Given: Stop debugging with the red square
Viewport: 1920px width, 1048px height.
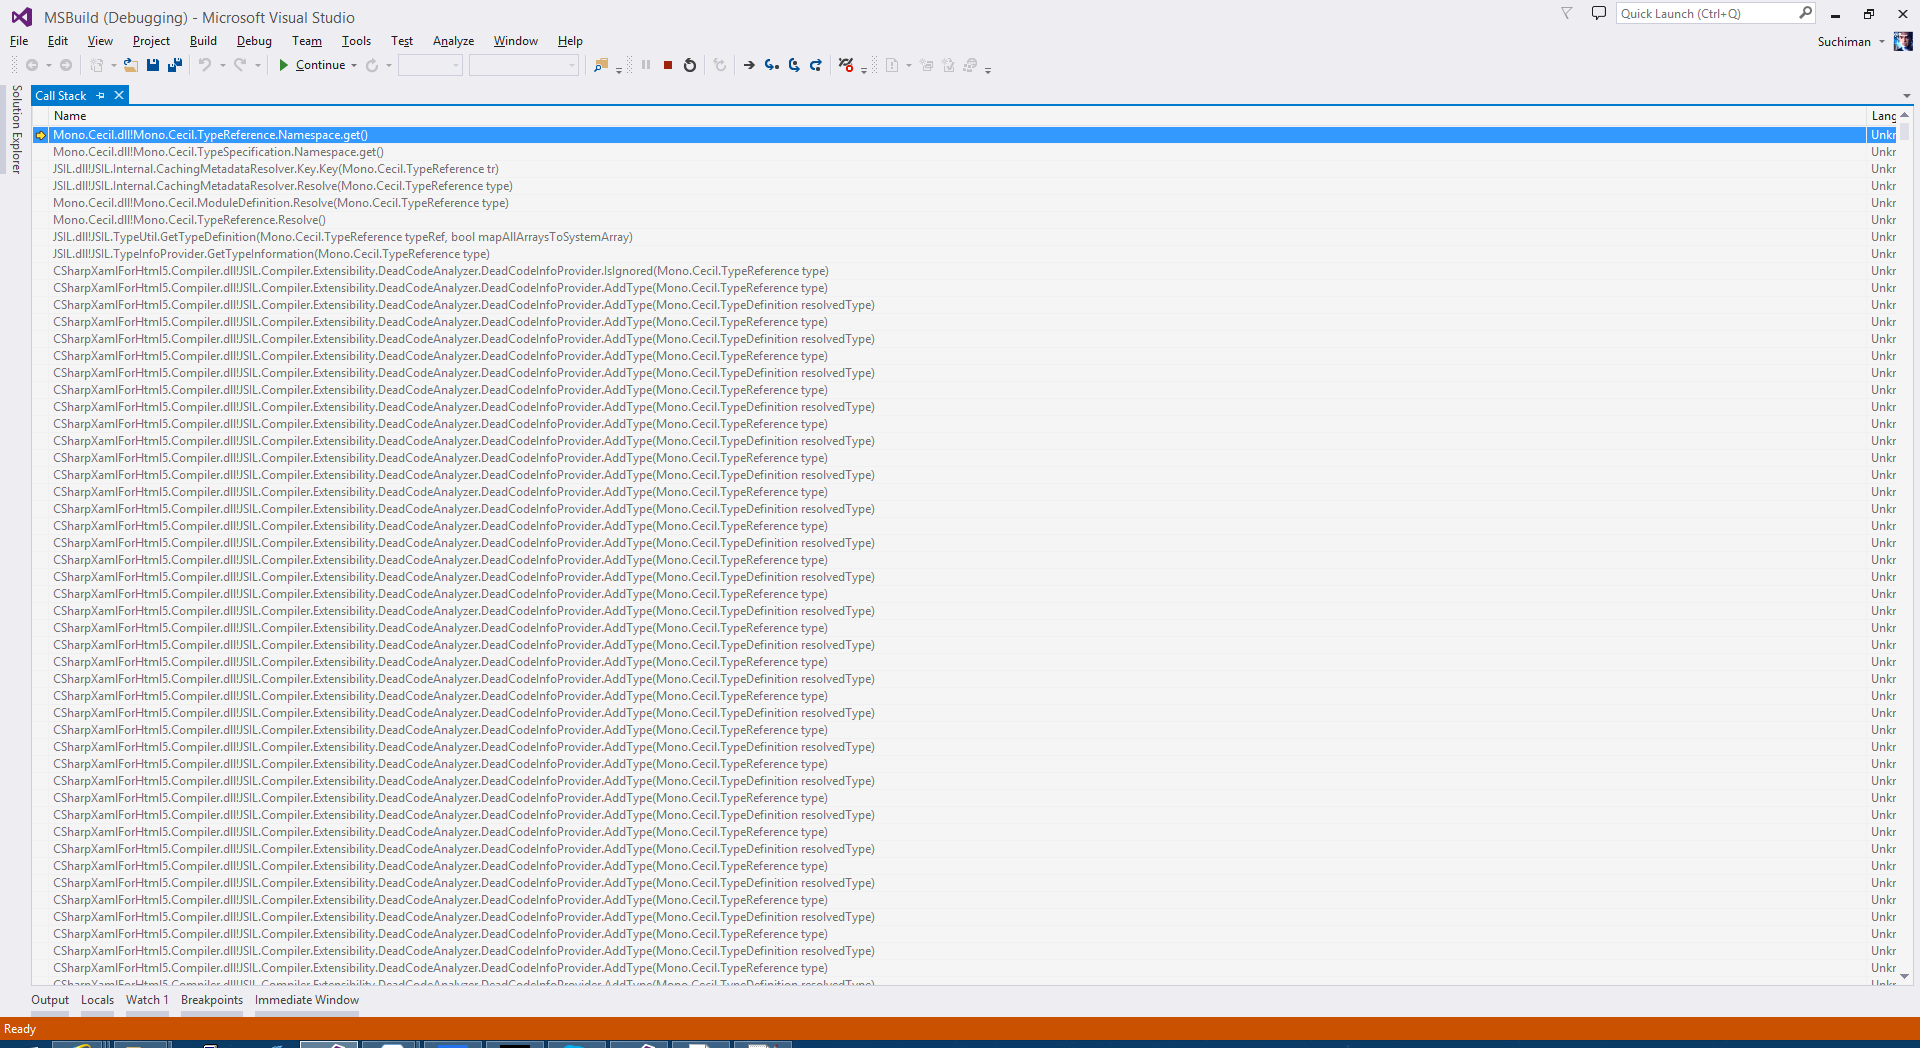Looking at the screenshot, I should point(668,65).
